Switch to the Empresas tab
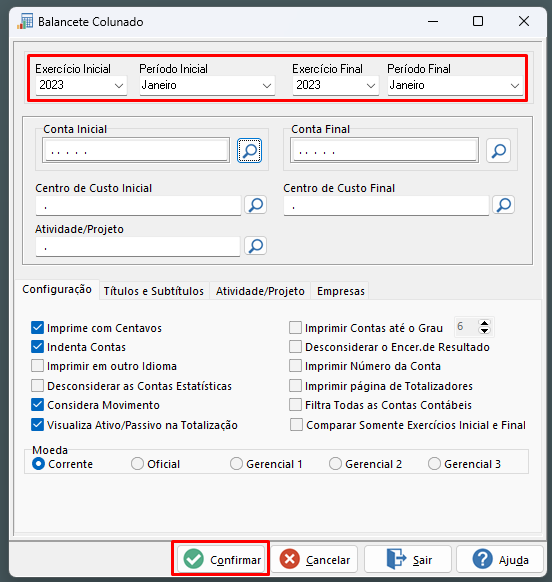Image resolution: width=552 pixels, height=582 pixels. pos(341,291)
